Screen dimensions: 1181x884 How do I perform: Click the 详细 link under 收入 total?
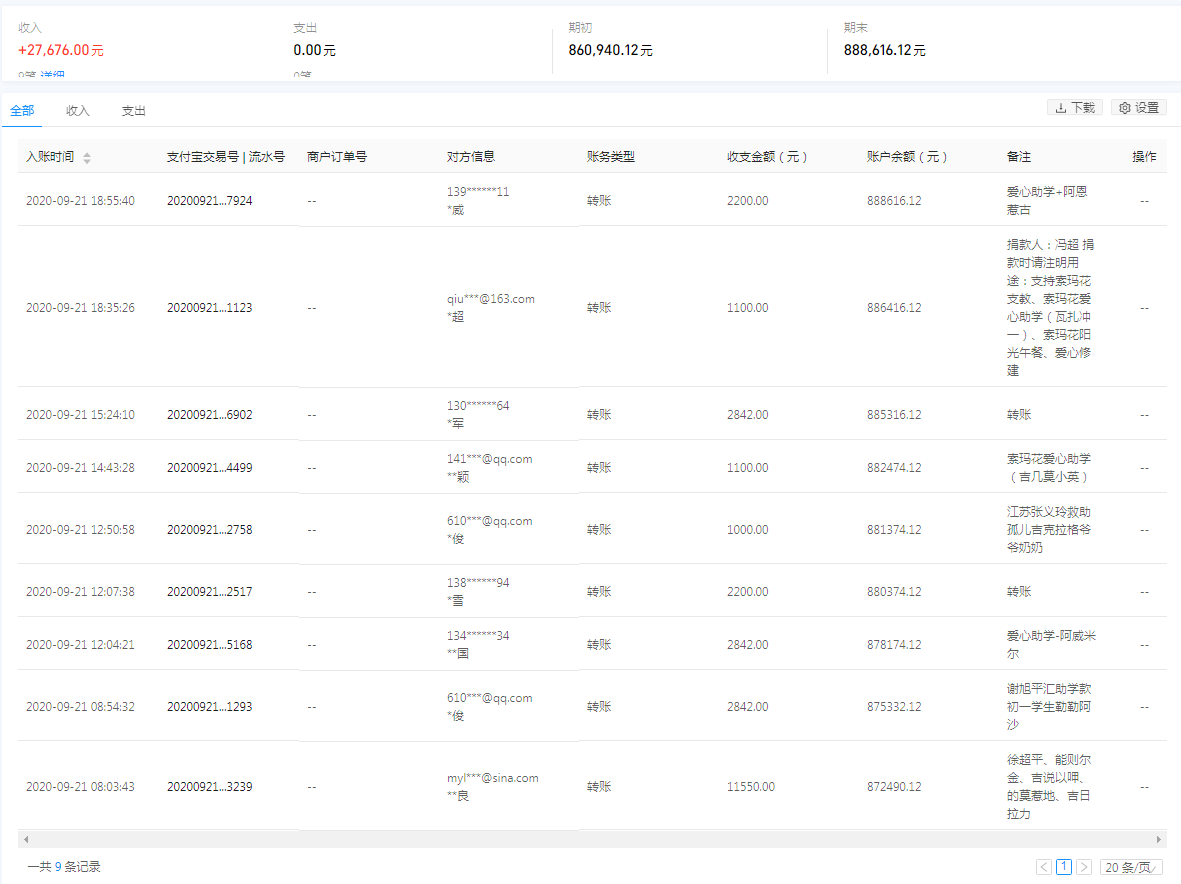coord(54,76)
